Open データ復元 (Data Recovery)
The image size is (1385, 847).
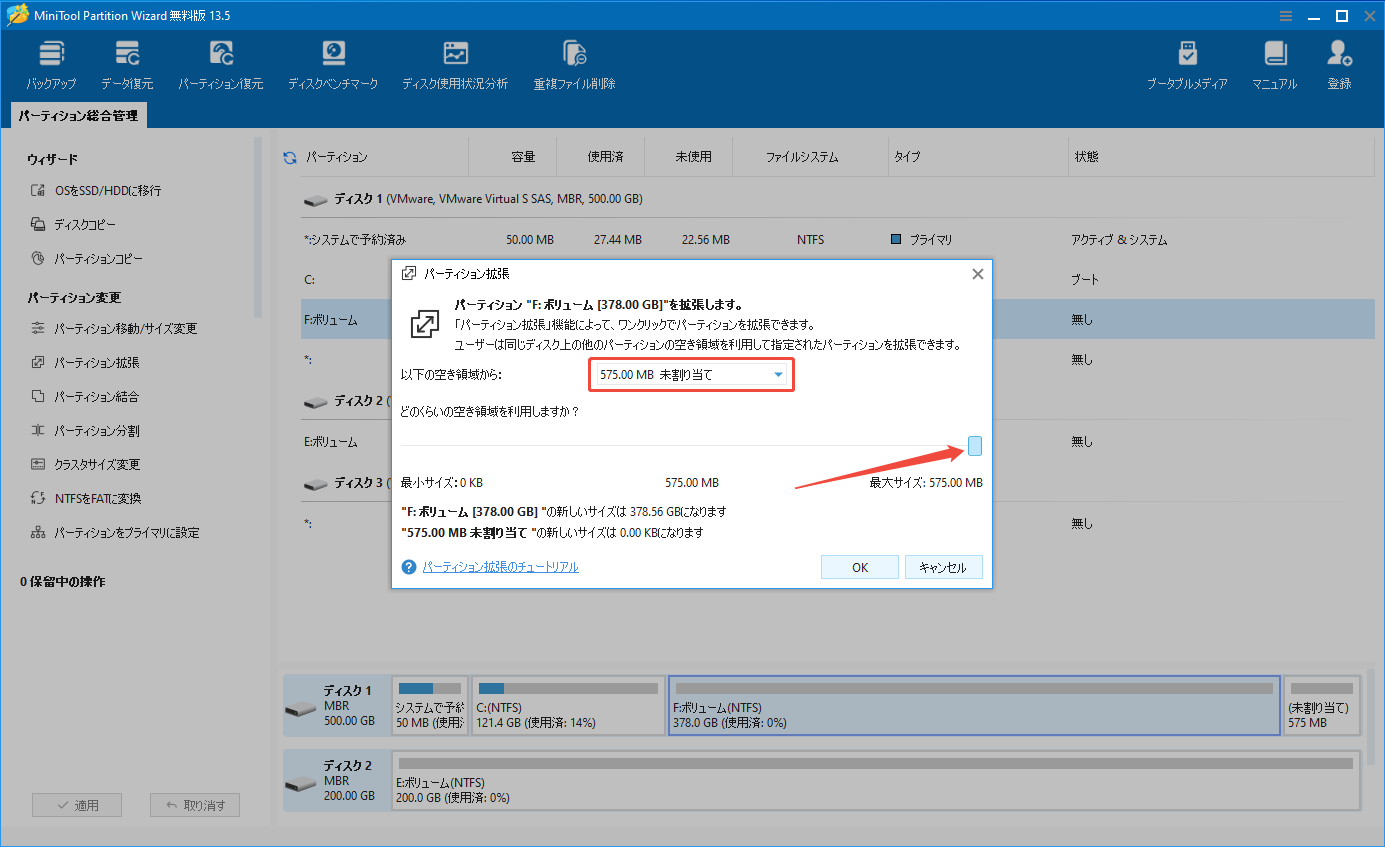pyautogui.click(x=128, y=62)
